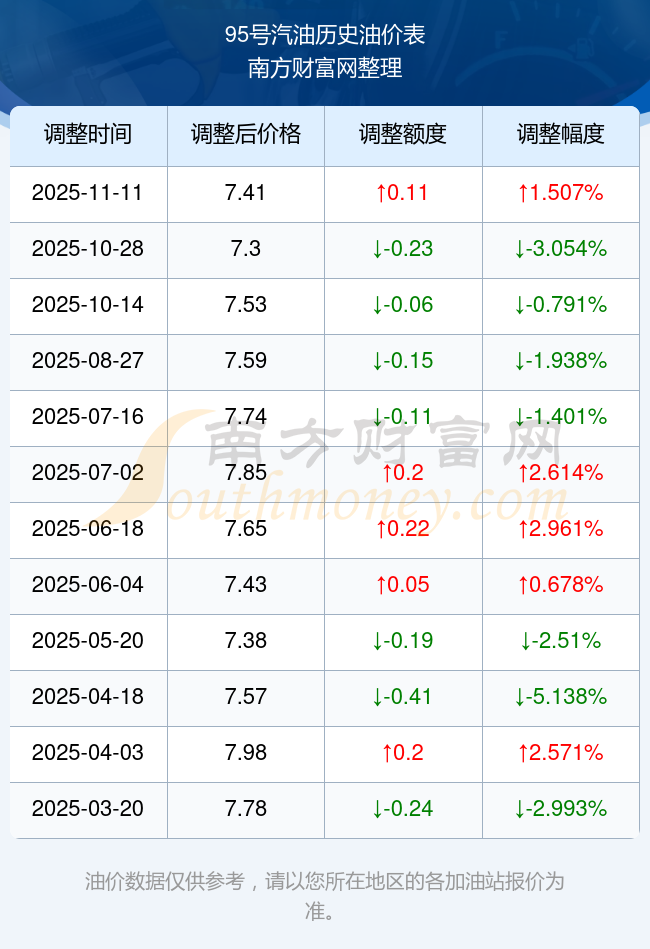Click the 95号汽油历史油价表 title text
The width and height of the screenshot is (650, 949).
click(x=325, y=36)
